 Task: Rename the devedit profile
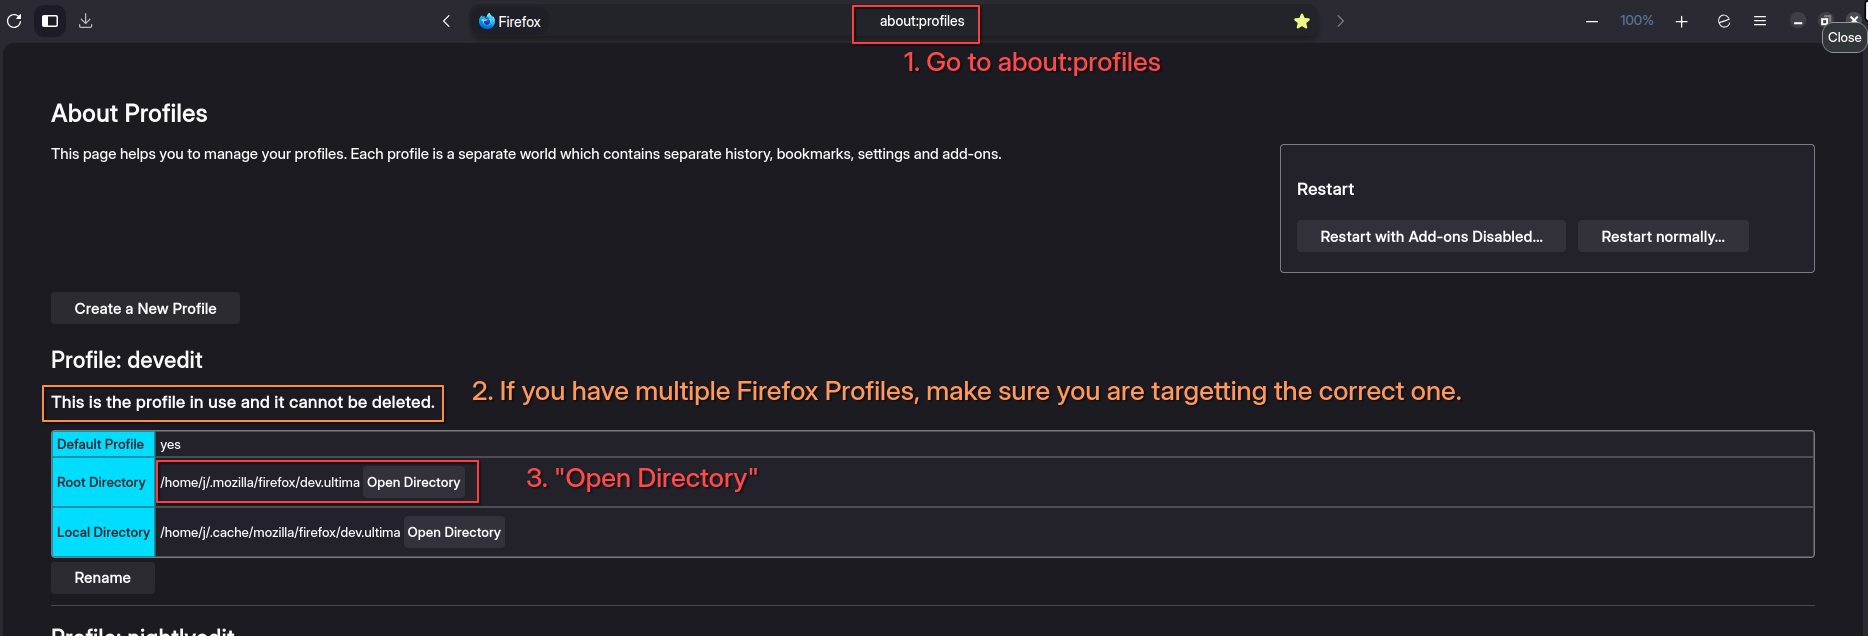pyautogui.click(x=103, y=578)
